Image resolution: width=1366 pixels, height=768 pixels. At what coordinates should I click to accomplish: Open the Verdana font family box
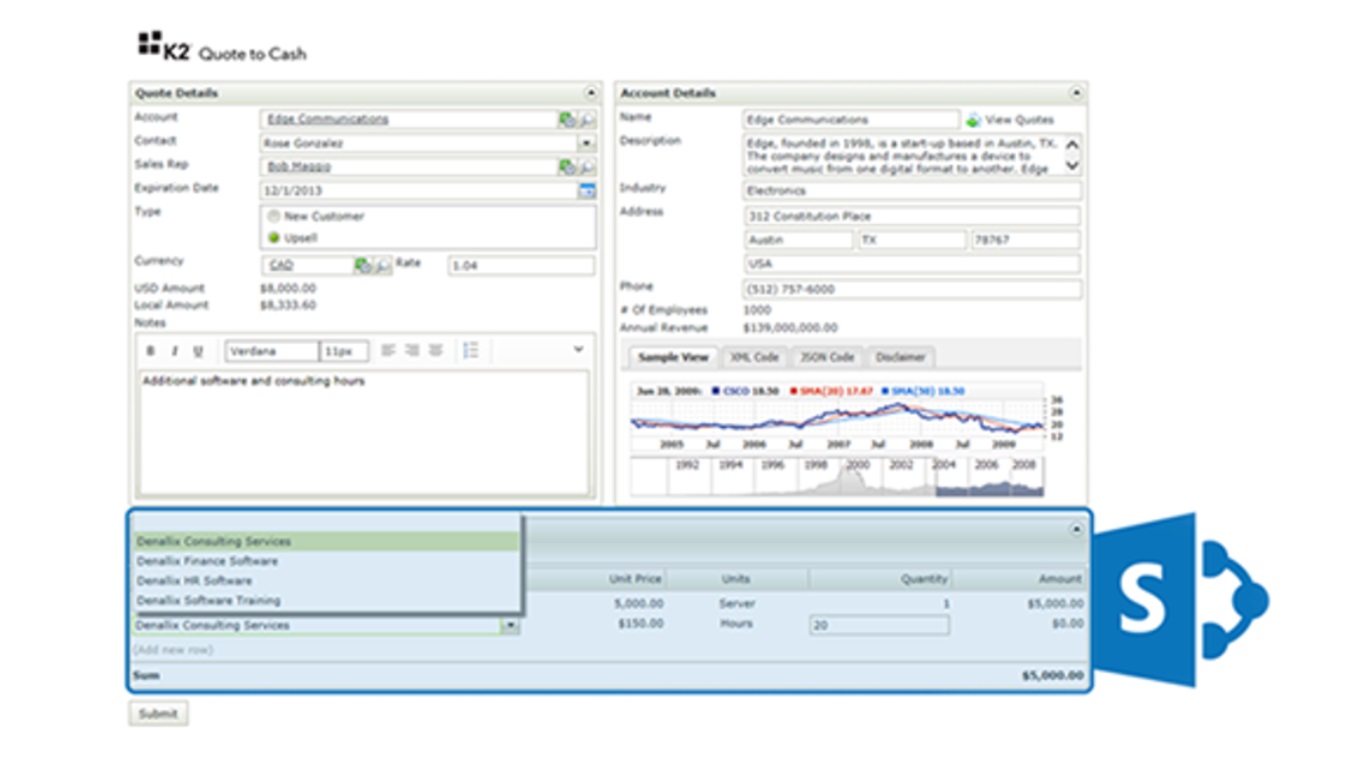click(272, 352)
